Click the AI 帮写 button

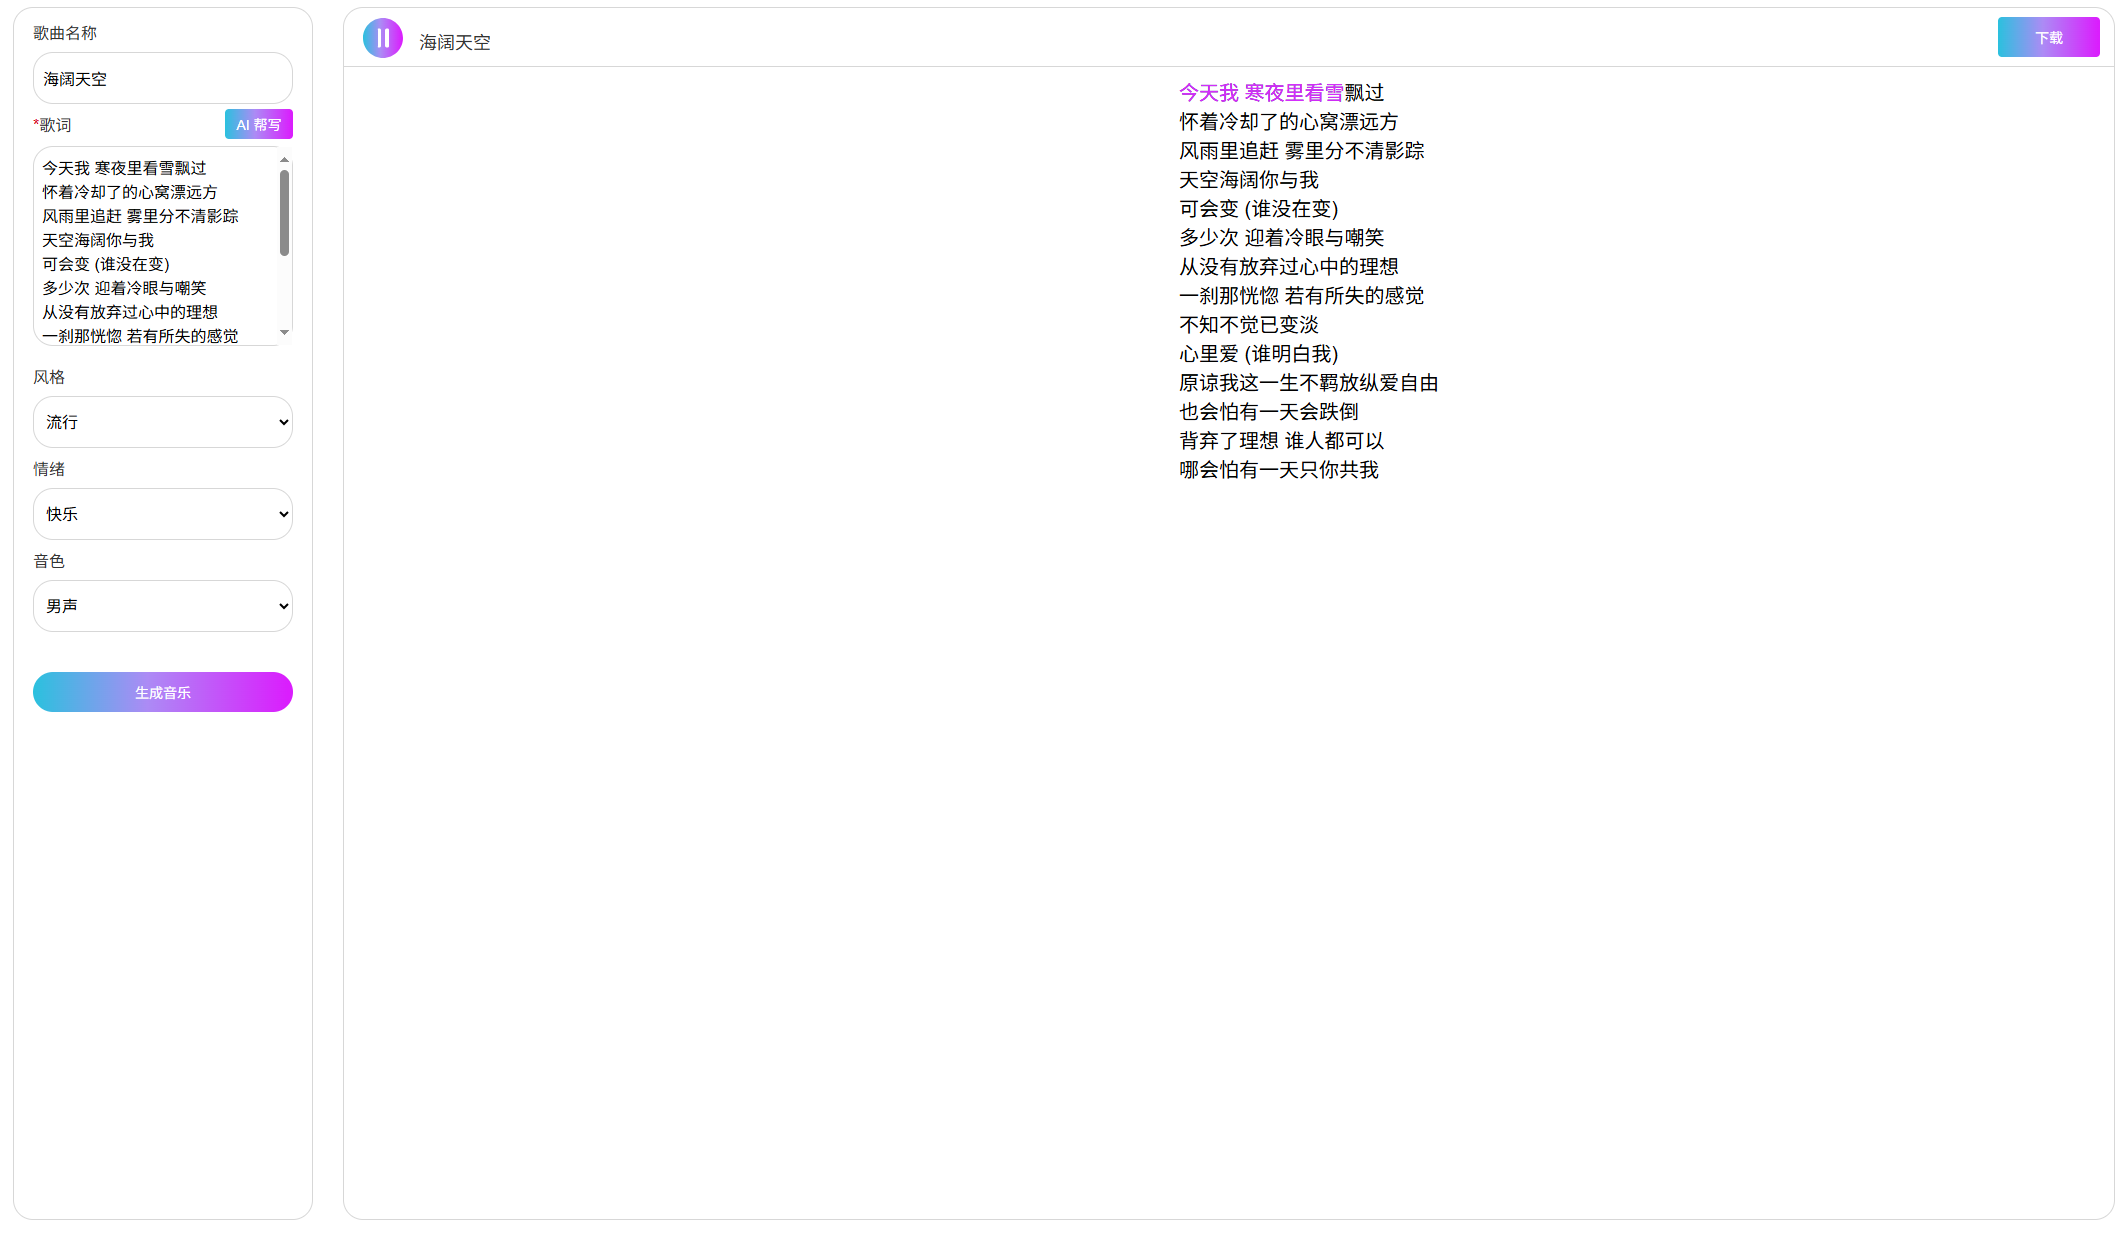(259, 124)
